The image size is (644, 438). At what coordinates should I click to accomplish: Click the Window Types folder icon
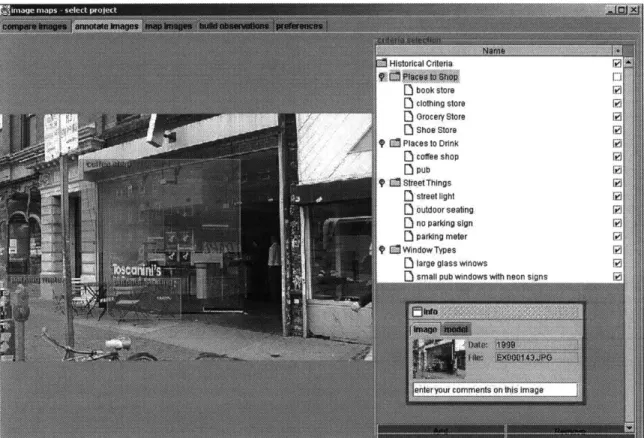click(395, 250)
